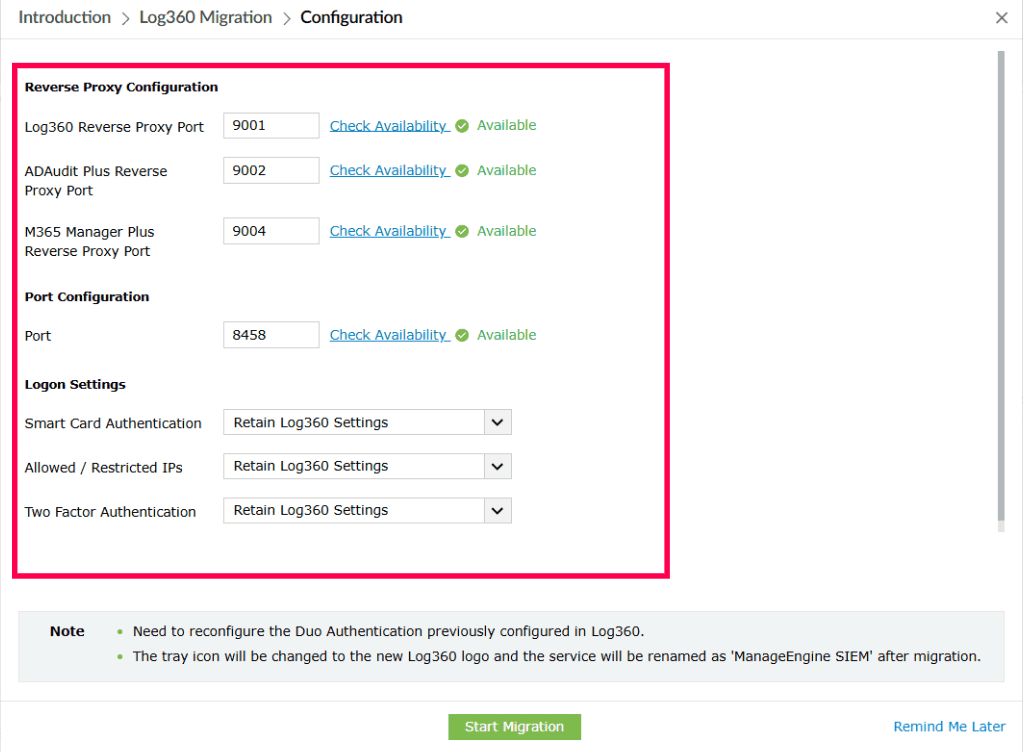Click green check icon beside ADAudit Plus port

(x=462, y=171)
